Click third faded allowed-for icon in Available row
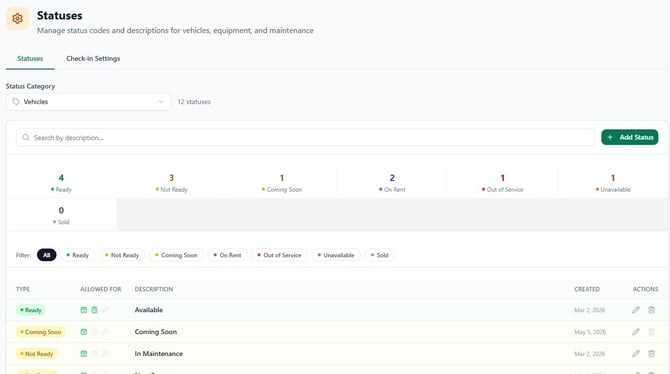 point(105,310)
